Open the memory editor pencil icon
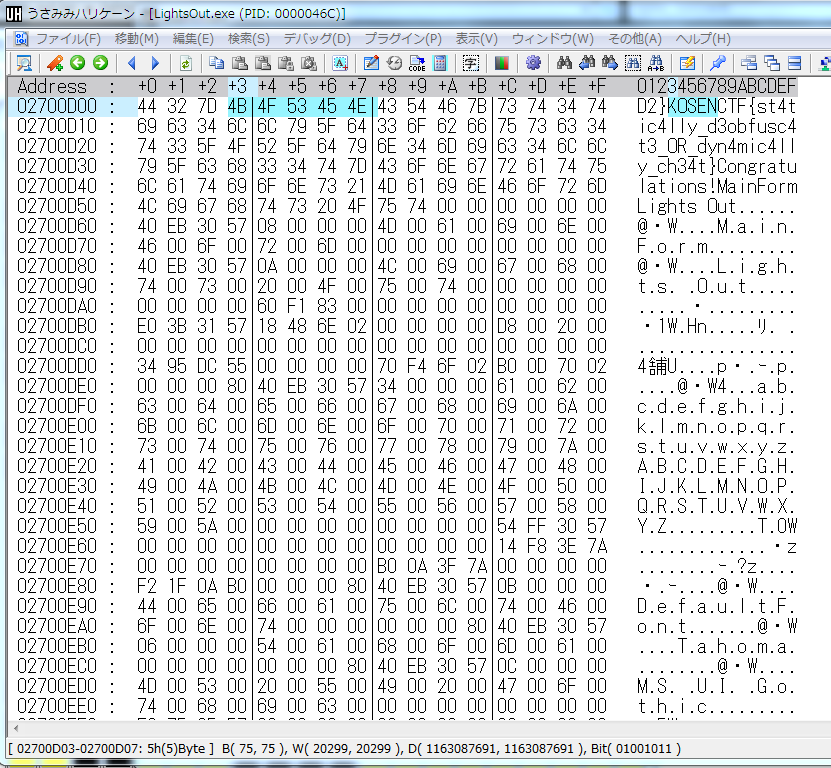The image size is (831, 768). click(371, 62)
